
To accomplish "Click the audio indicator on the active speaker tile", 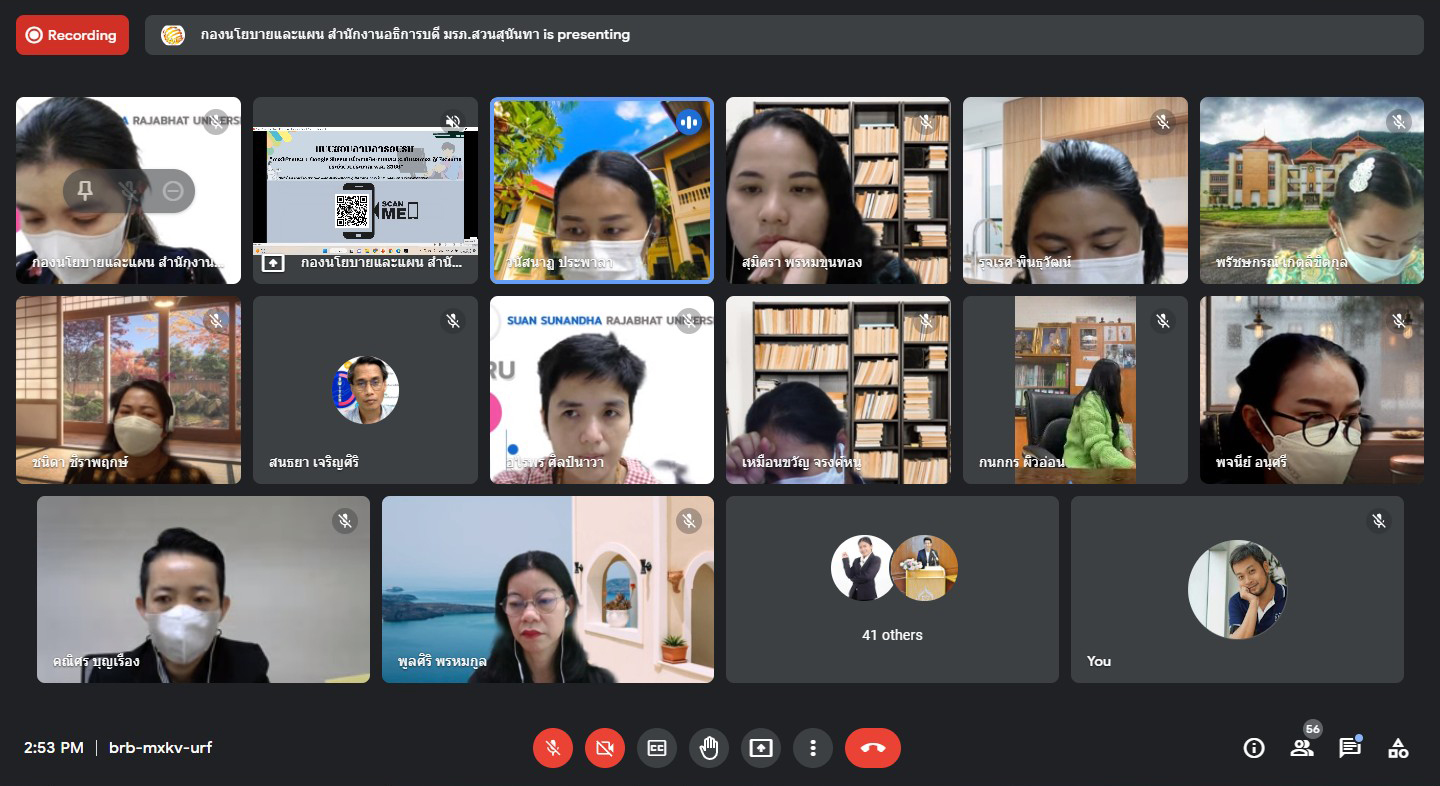I will click(688, 122).
